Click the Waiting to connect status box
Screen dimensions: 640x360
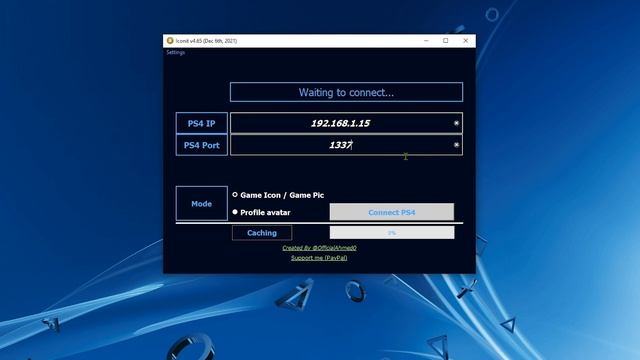346,92
